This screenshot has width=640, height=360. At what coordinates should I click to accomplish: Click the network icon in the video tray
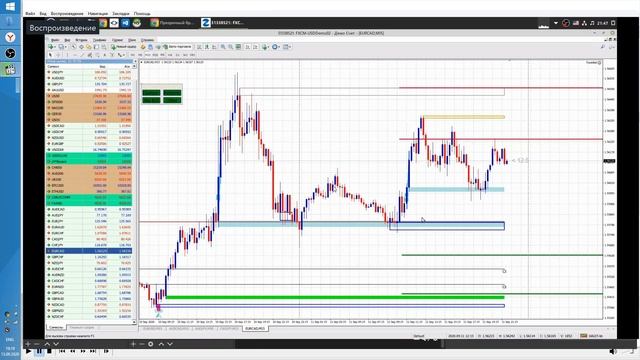[x=584, y=23]
